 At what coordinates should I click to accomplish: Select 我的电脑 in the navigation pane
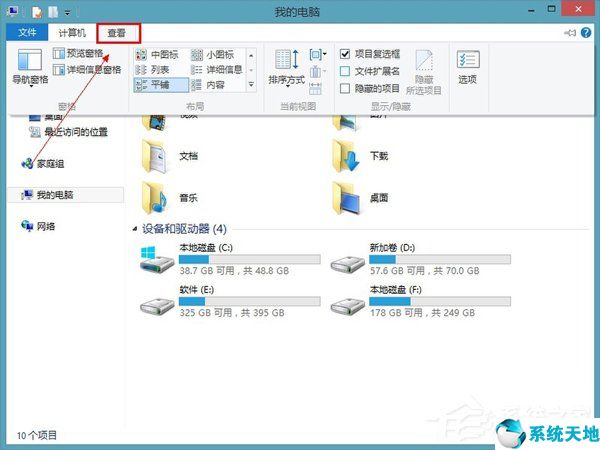point(65,195)
